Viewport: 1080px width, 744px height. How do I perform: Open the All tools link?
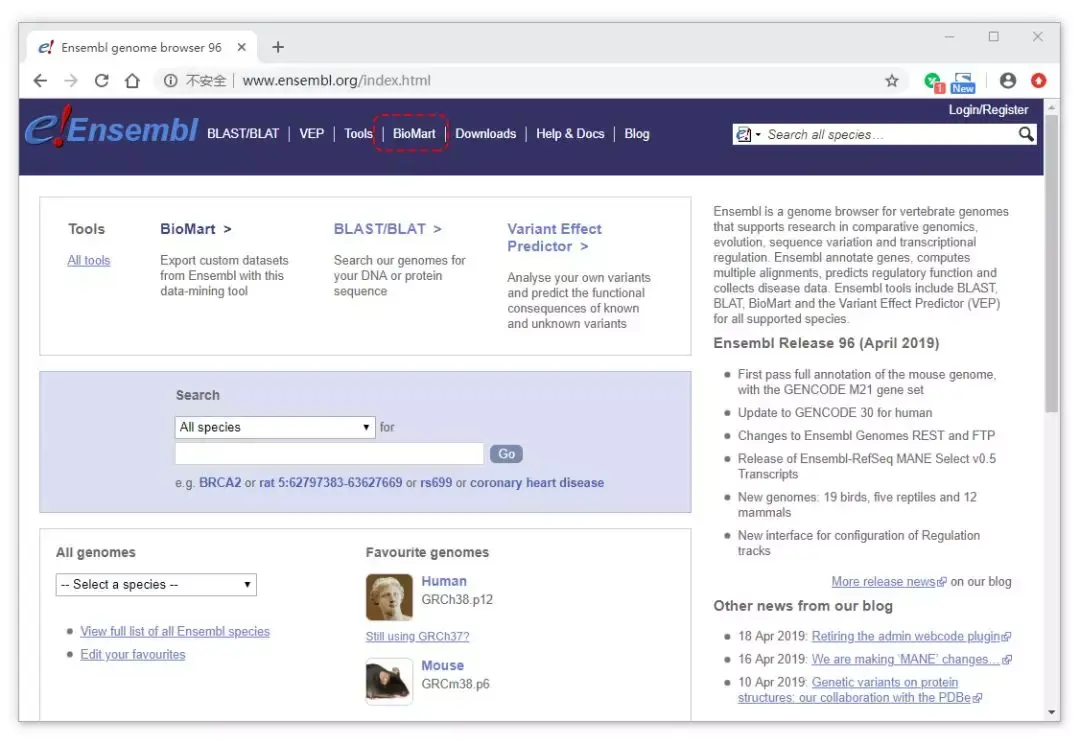tap(89, 260)
